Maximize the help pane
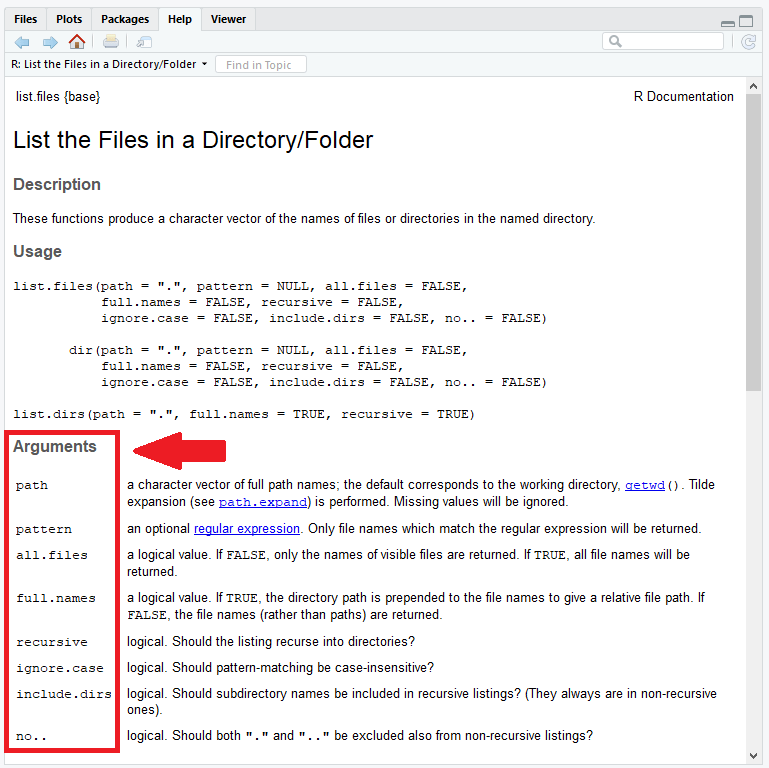Image resolution: width=769 pixels, height=768 pixels. pyautogui.click(x=746, y=21)
